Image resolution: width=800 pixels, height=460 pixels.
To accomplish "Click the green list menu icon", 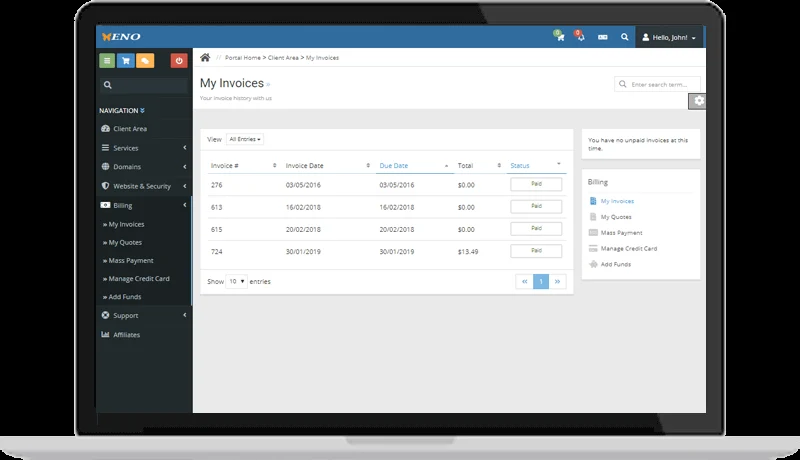I will click(x=107, y=61).
